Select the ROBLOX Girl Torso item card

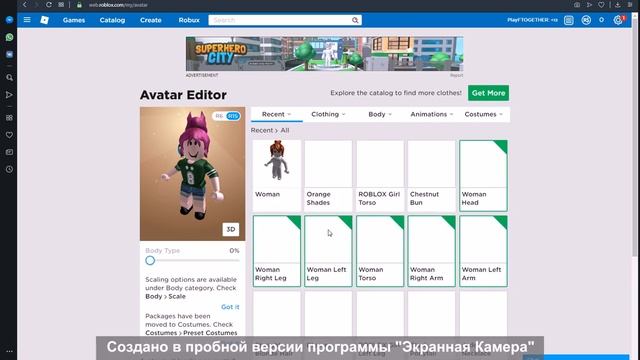(380, 176)
